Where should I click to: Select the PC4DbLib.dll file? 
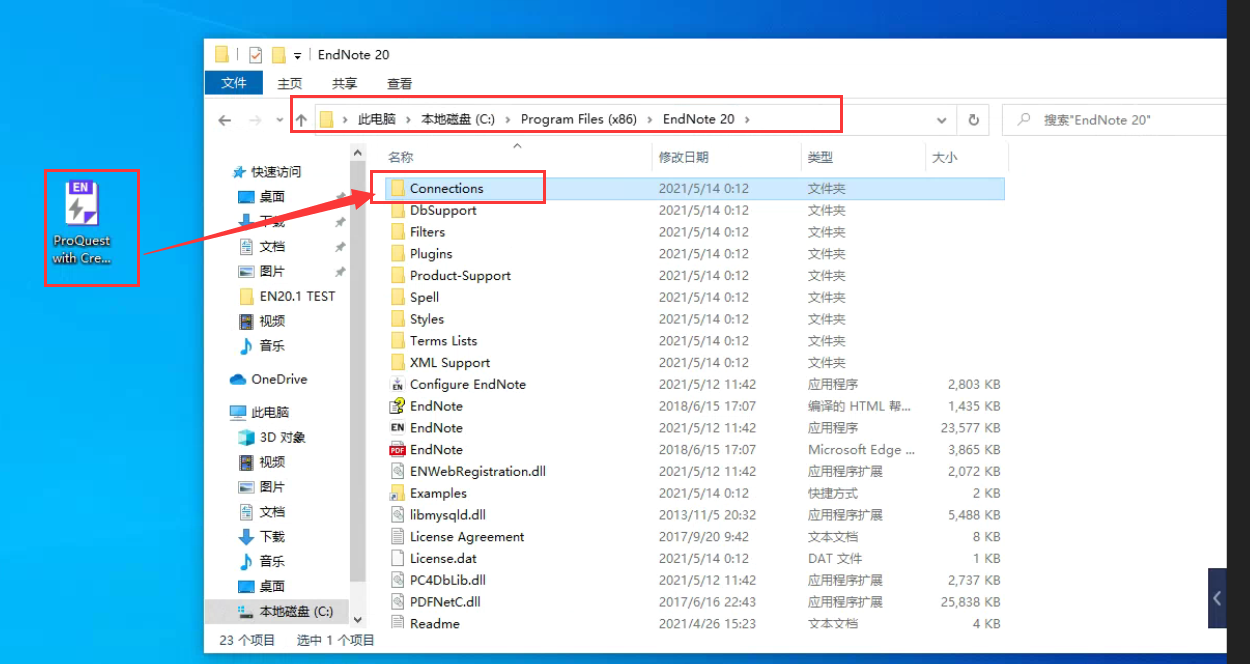pos(694,580)
